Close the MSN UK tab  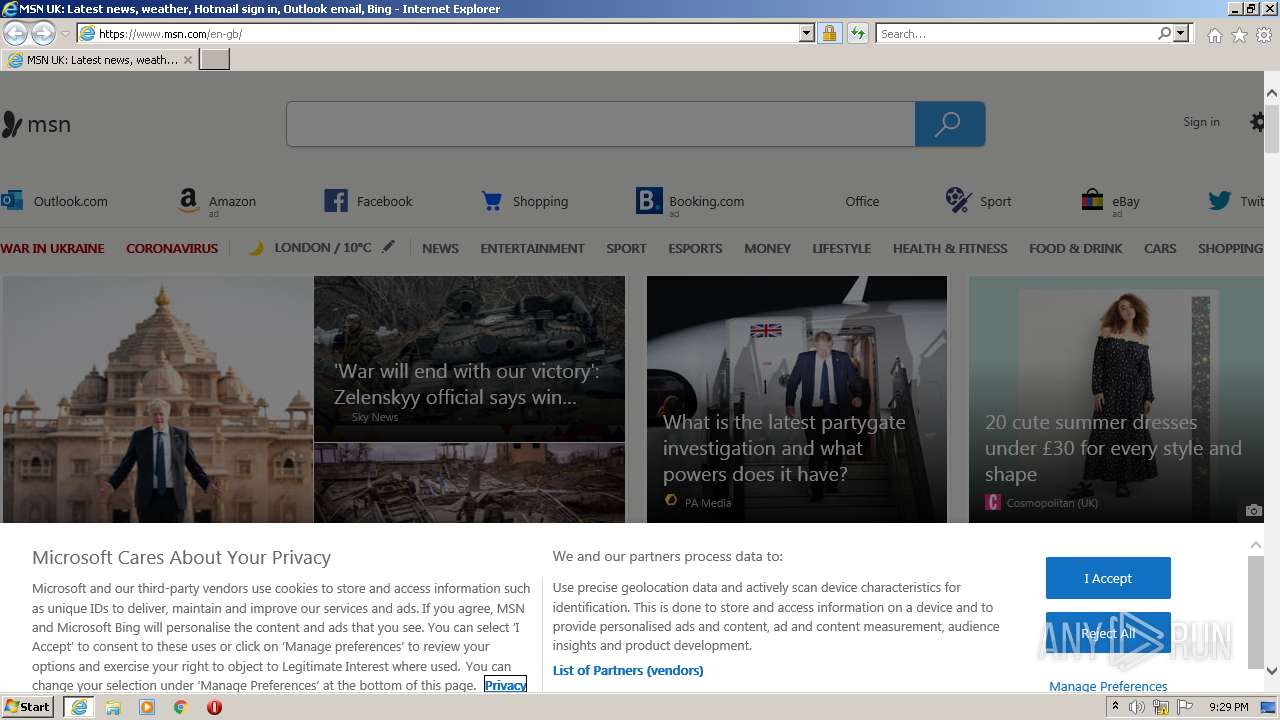click(188, 60)
